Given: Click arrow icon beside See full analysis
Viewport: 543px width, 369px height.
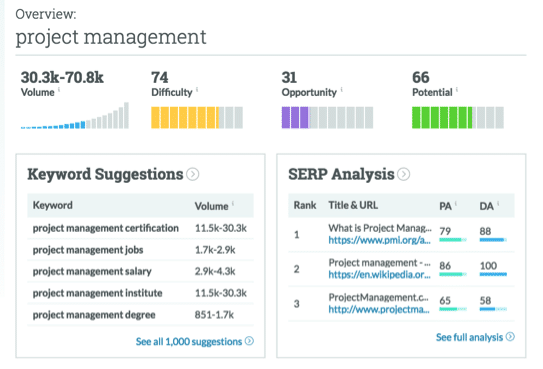Looking at the screenshot, I should coord(510,336).
